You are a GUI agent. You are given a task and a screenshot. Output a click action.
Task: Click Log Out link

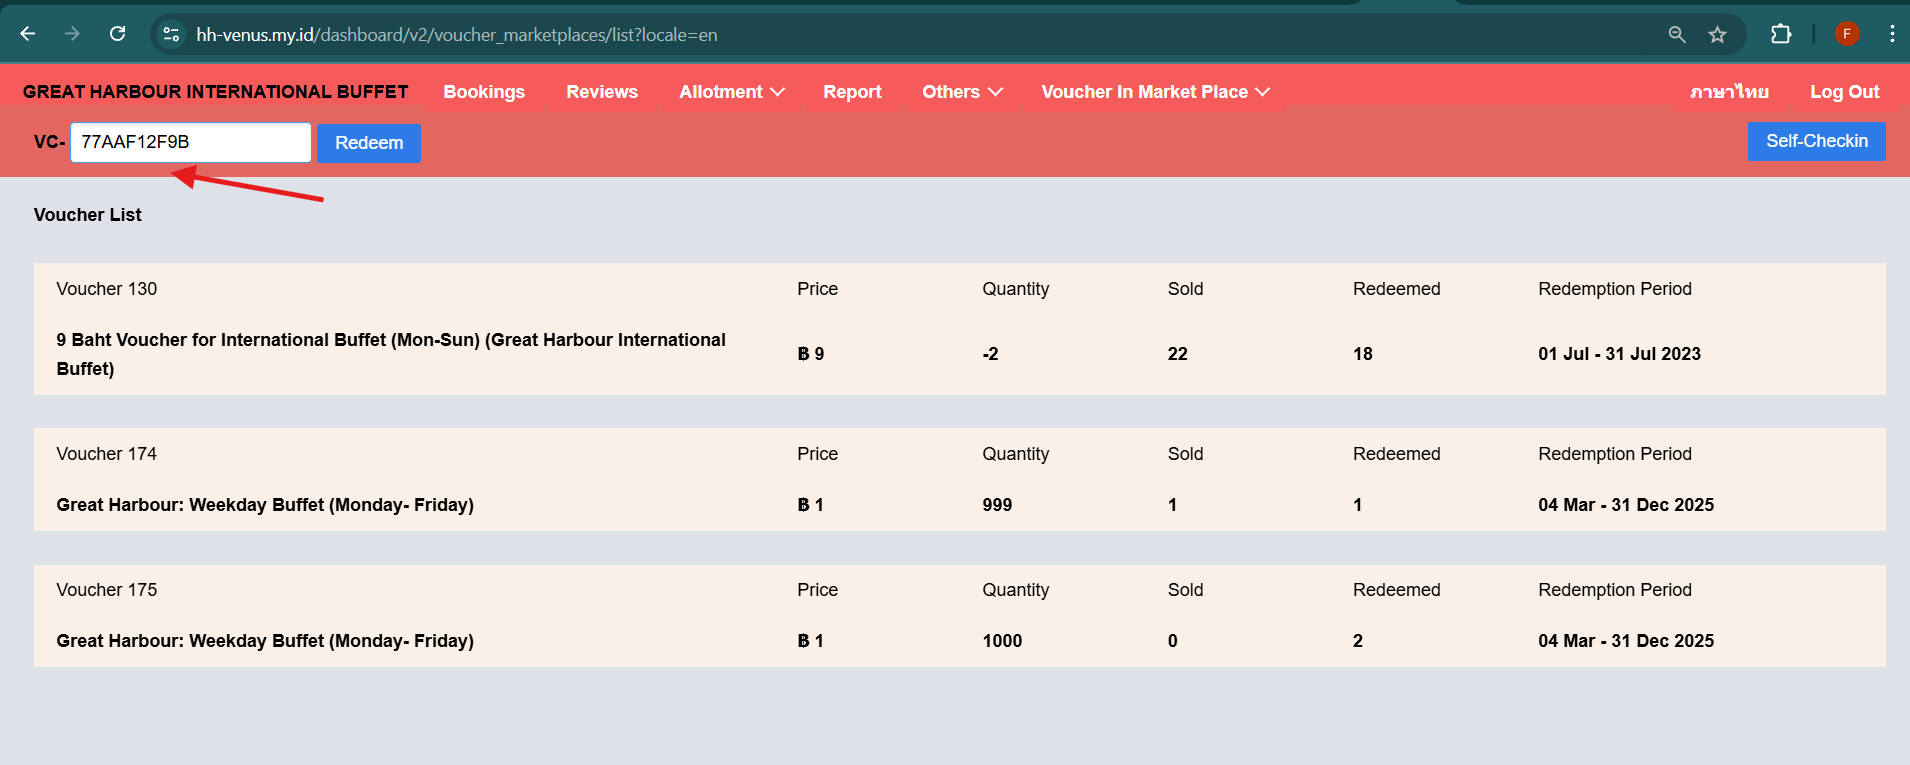pyautogui.click(x=1844, y=92)
